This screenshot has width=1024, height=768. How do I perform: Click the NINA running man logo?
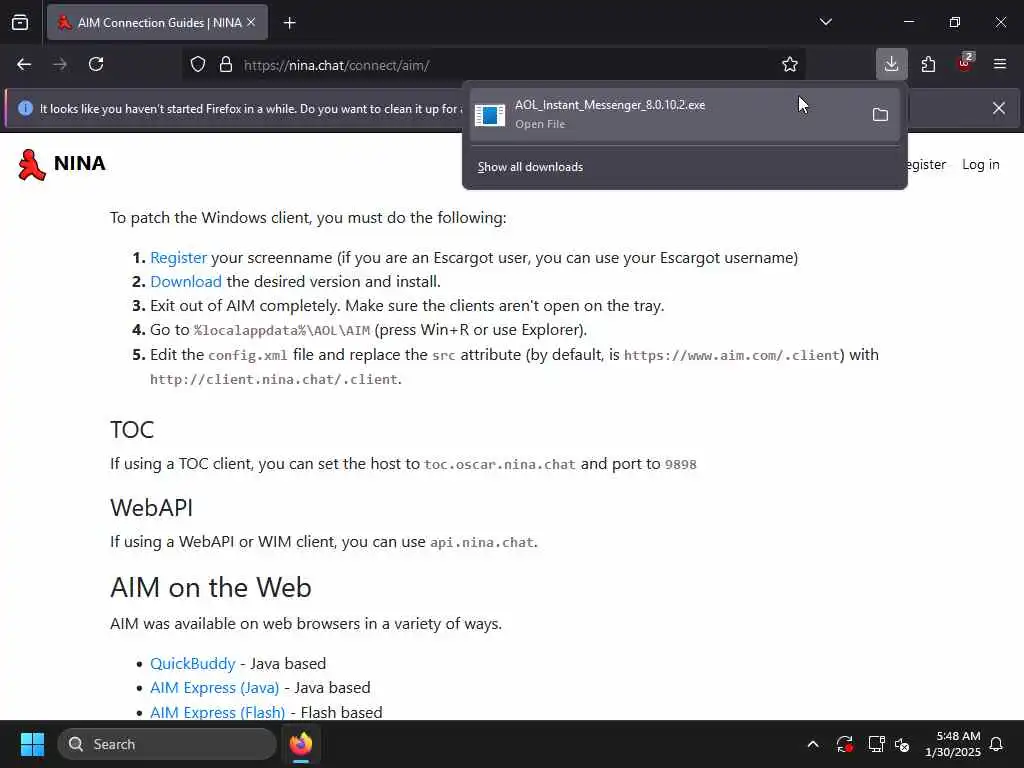31,165
